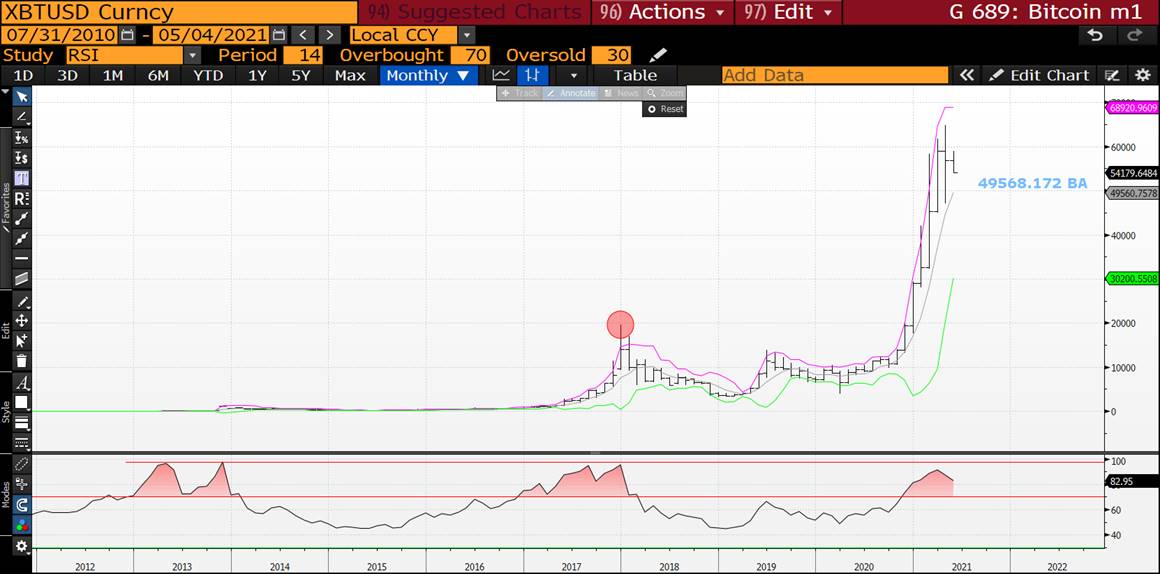
Task: Click the undo arrow icon
Action: pos(1095,35)
